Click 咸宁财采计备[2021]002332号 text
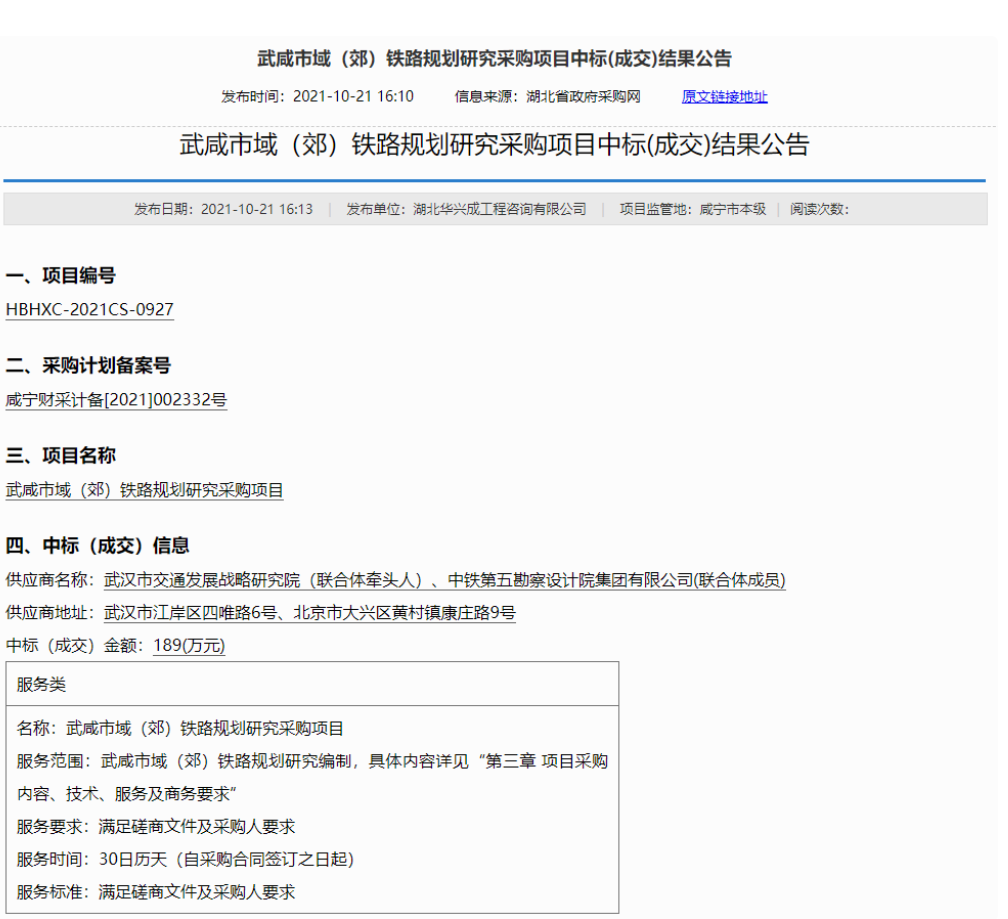This screenshot has width=1008, height=919. (116, 400)
